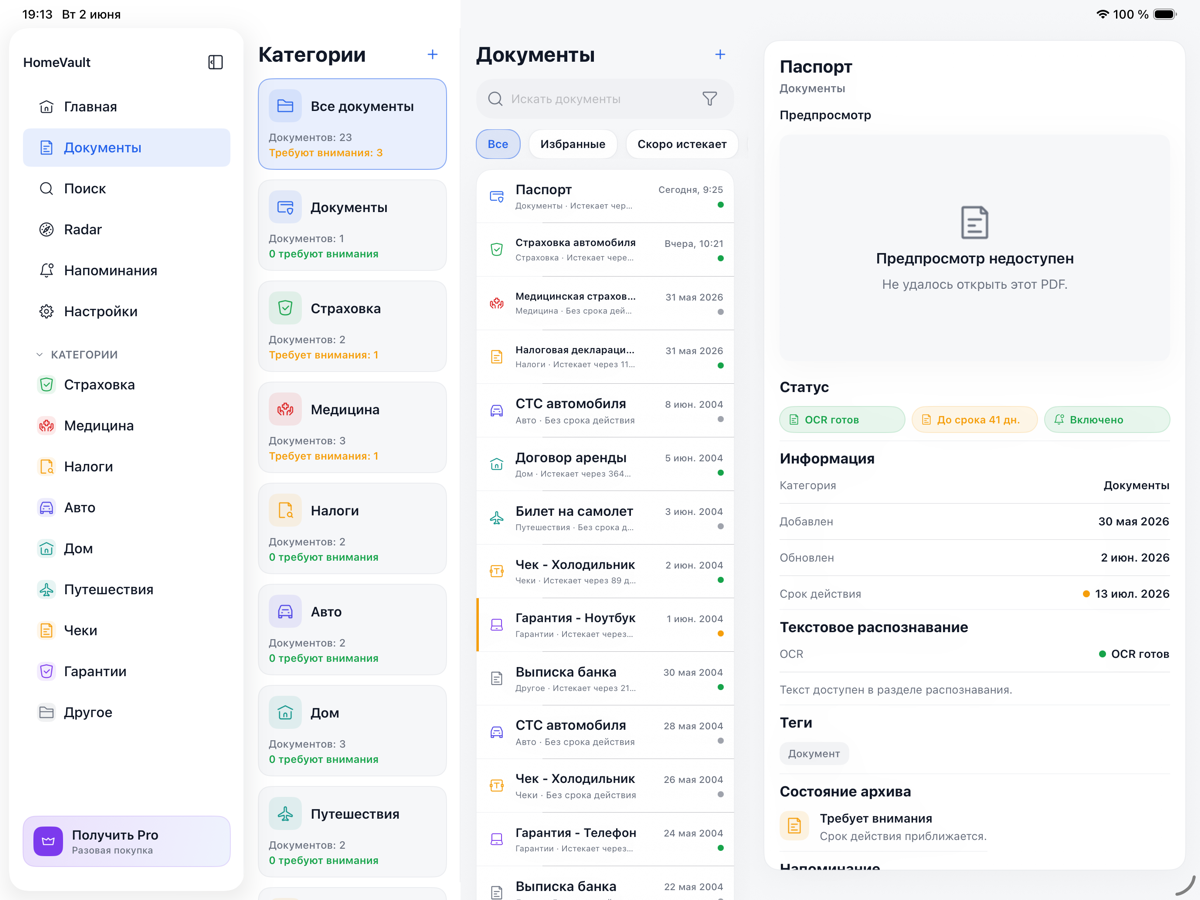This screenshot has height=900, width=1200.
Task: Open the Медицина category card
Action: [x=352, y=427]
